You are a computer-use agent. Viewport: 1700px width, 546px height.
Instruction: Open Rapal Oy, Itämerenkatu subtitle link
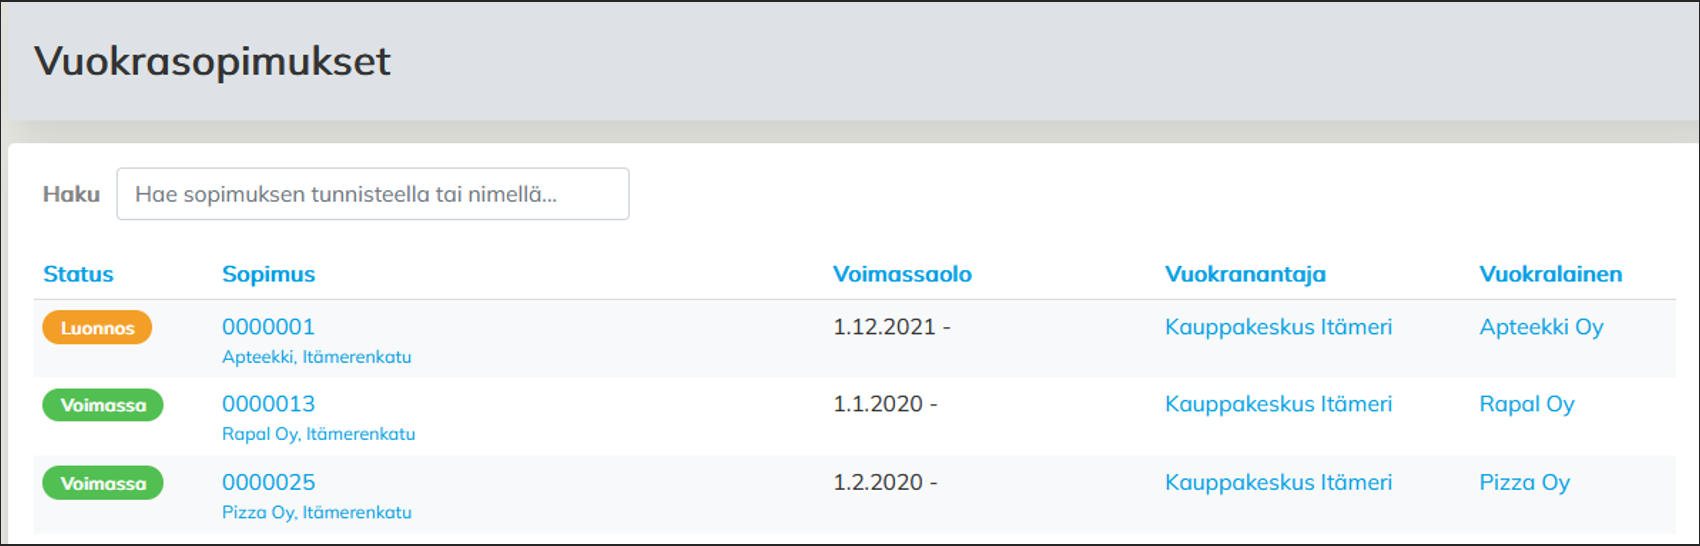tap(318, 434)
